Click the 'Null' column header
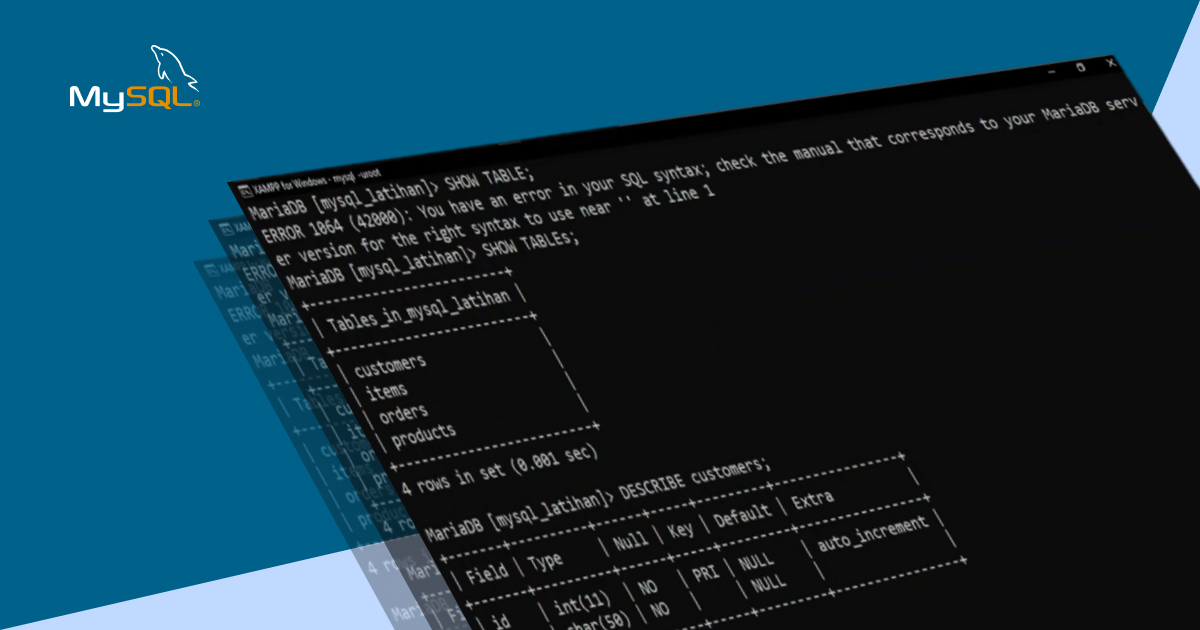1200x630 pixels. point(630,541)
